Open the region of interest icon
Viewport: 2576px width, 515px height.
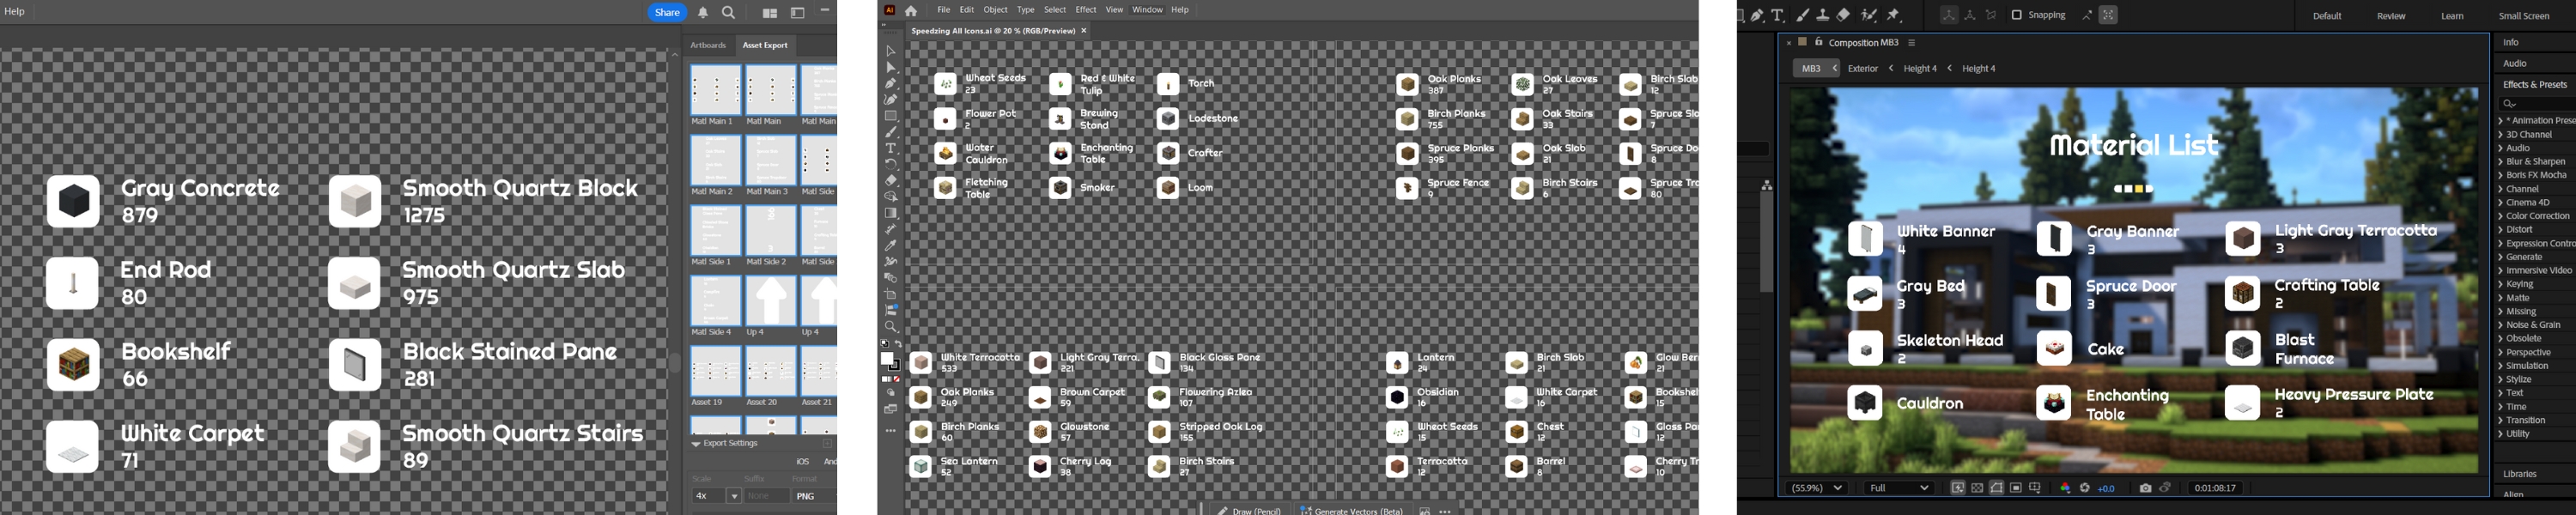2016,488
